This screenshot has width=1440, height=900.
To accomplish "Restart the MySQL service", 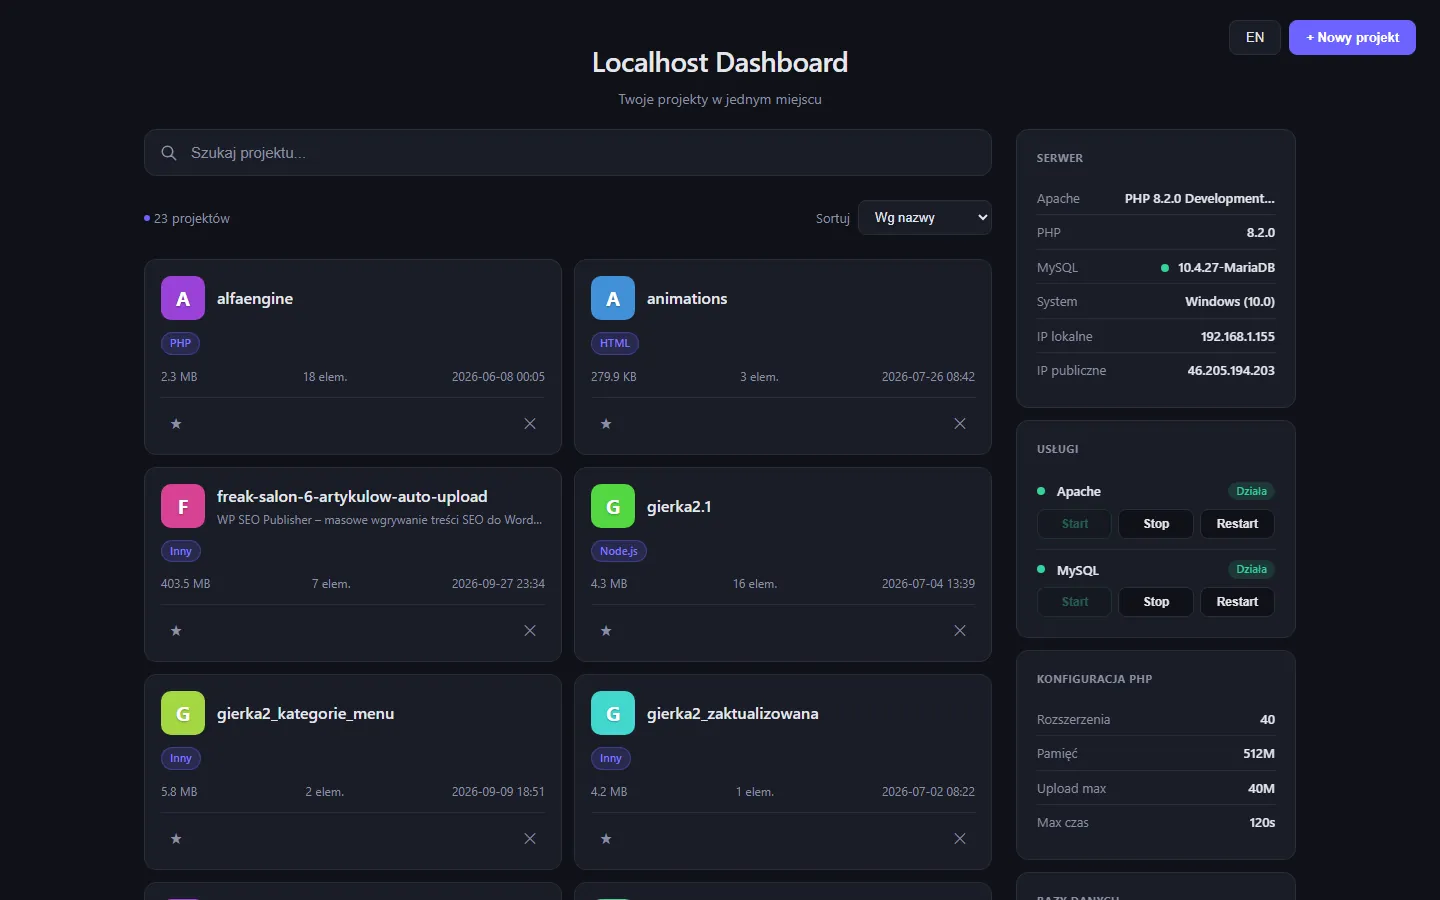I will (x=1237, y=602).
